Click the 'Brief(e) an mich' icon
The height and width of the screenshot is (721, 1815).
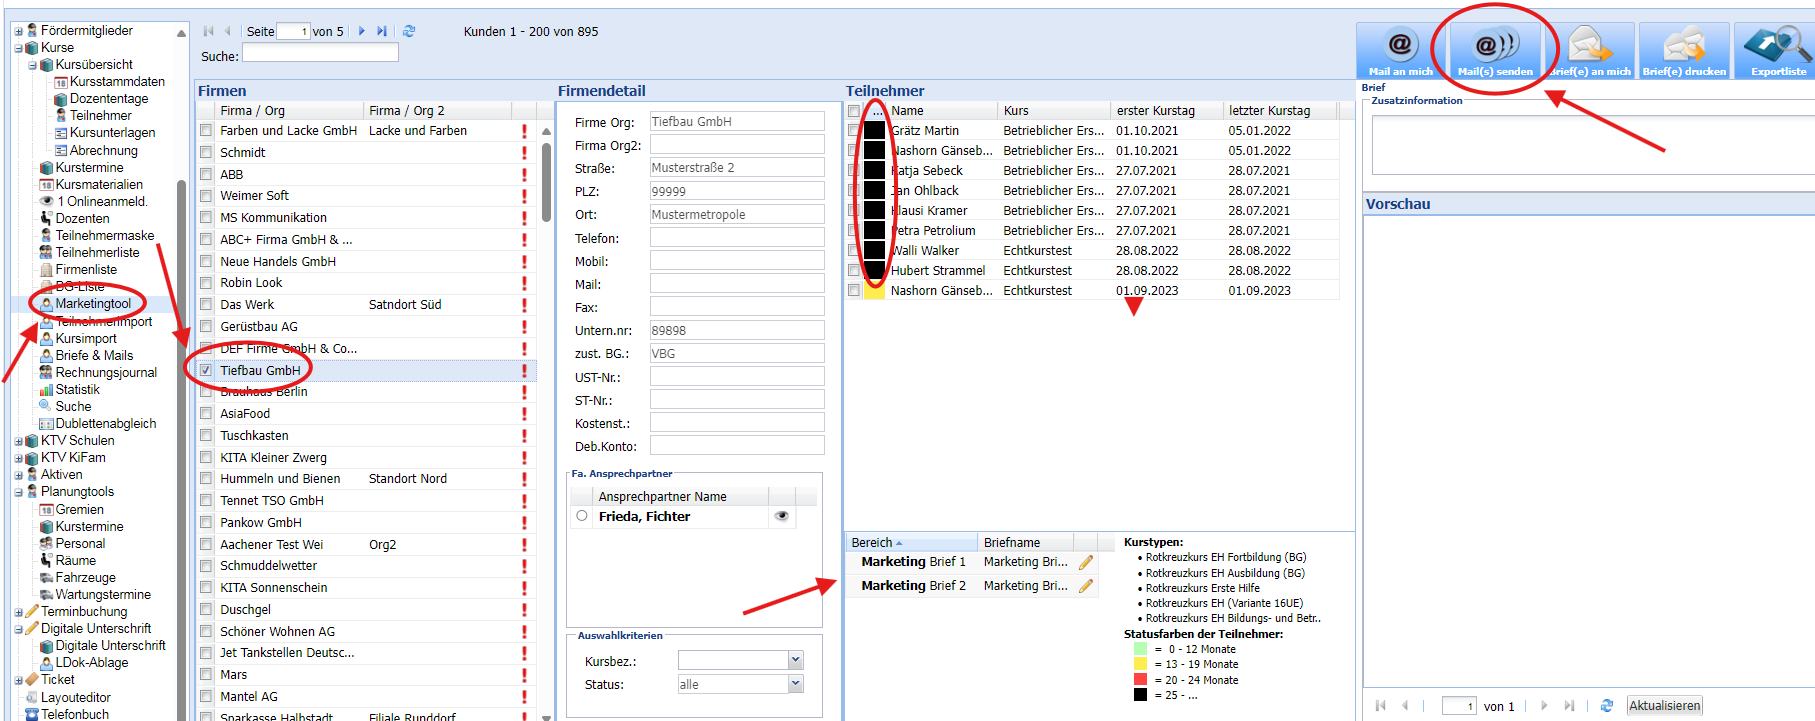[1589, 50]
